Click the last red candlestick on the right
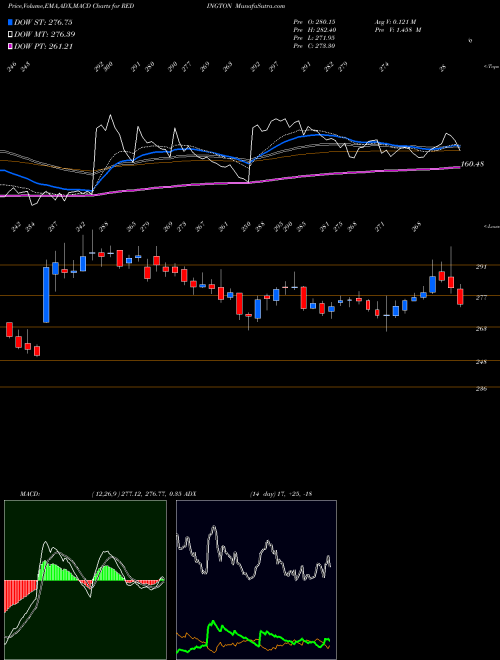Screen dimensions: 500x660 460,297
